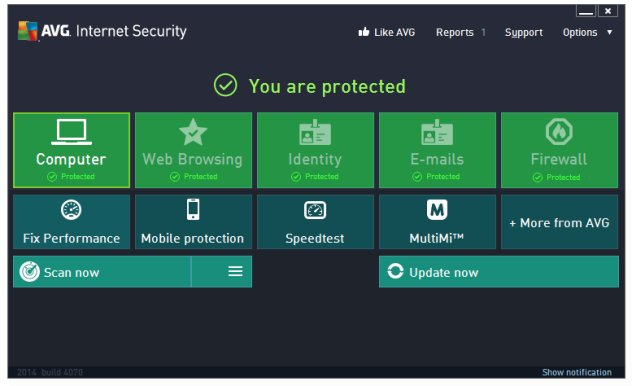The width and height of the screenshot is (632, 386).
Task: Expand the Options dropdown arrow
Action: [609, 32]
